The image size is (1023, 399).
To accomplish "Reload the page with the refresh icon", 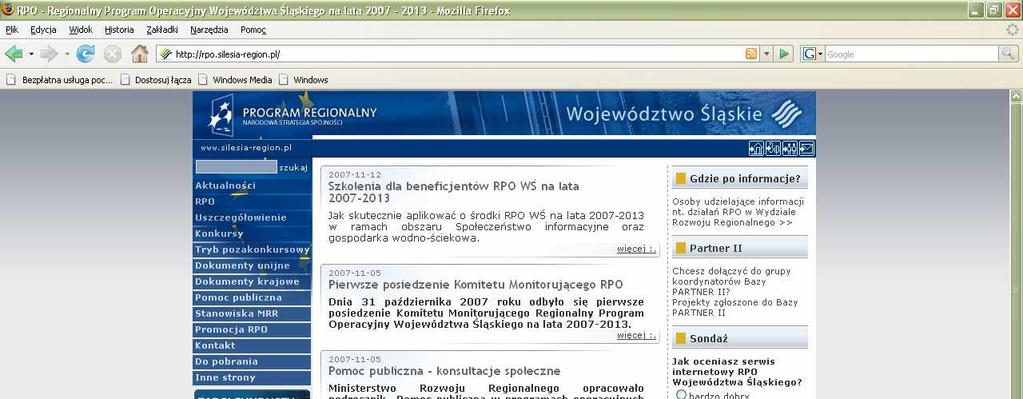I will click(x=85, y=54).
